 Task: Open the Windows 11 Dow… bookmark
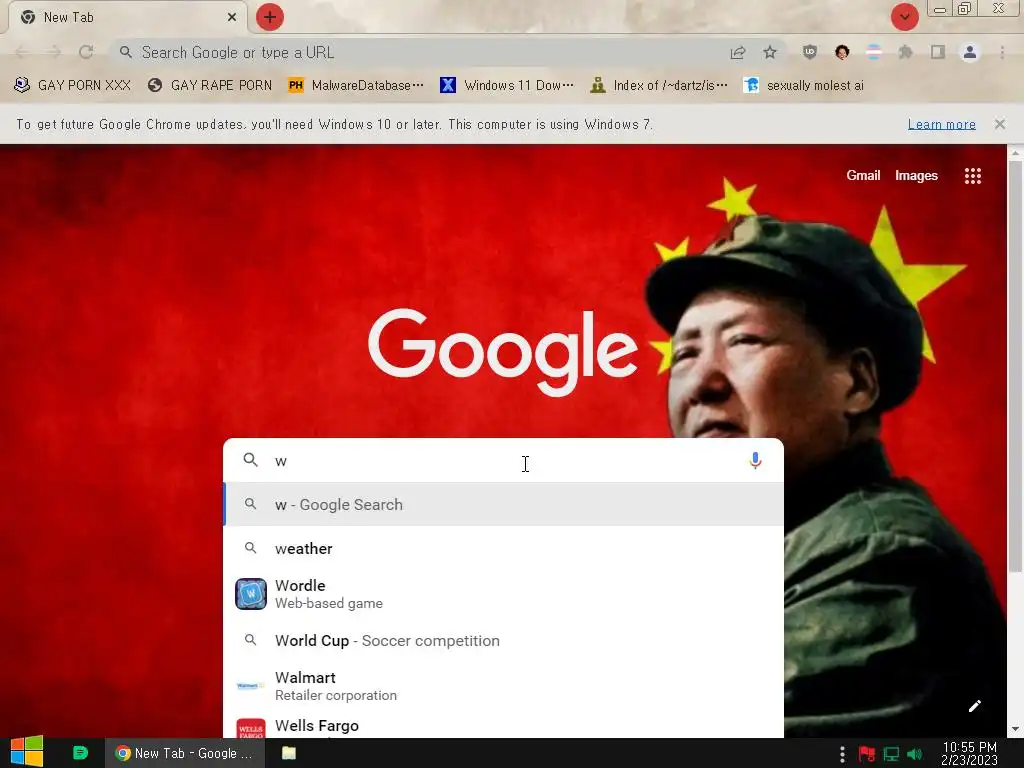(507, 85)
